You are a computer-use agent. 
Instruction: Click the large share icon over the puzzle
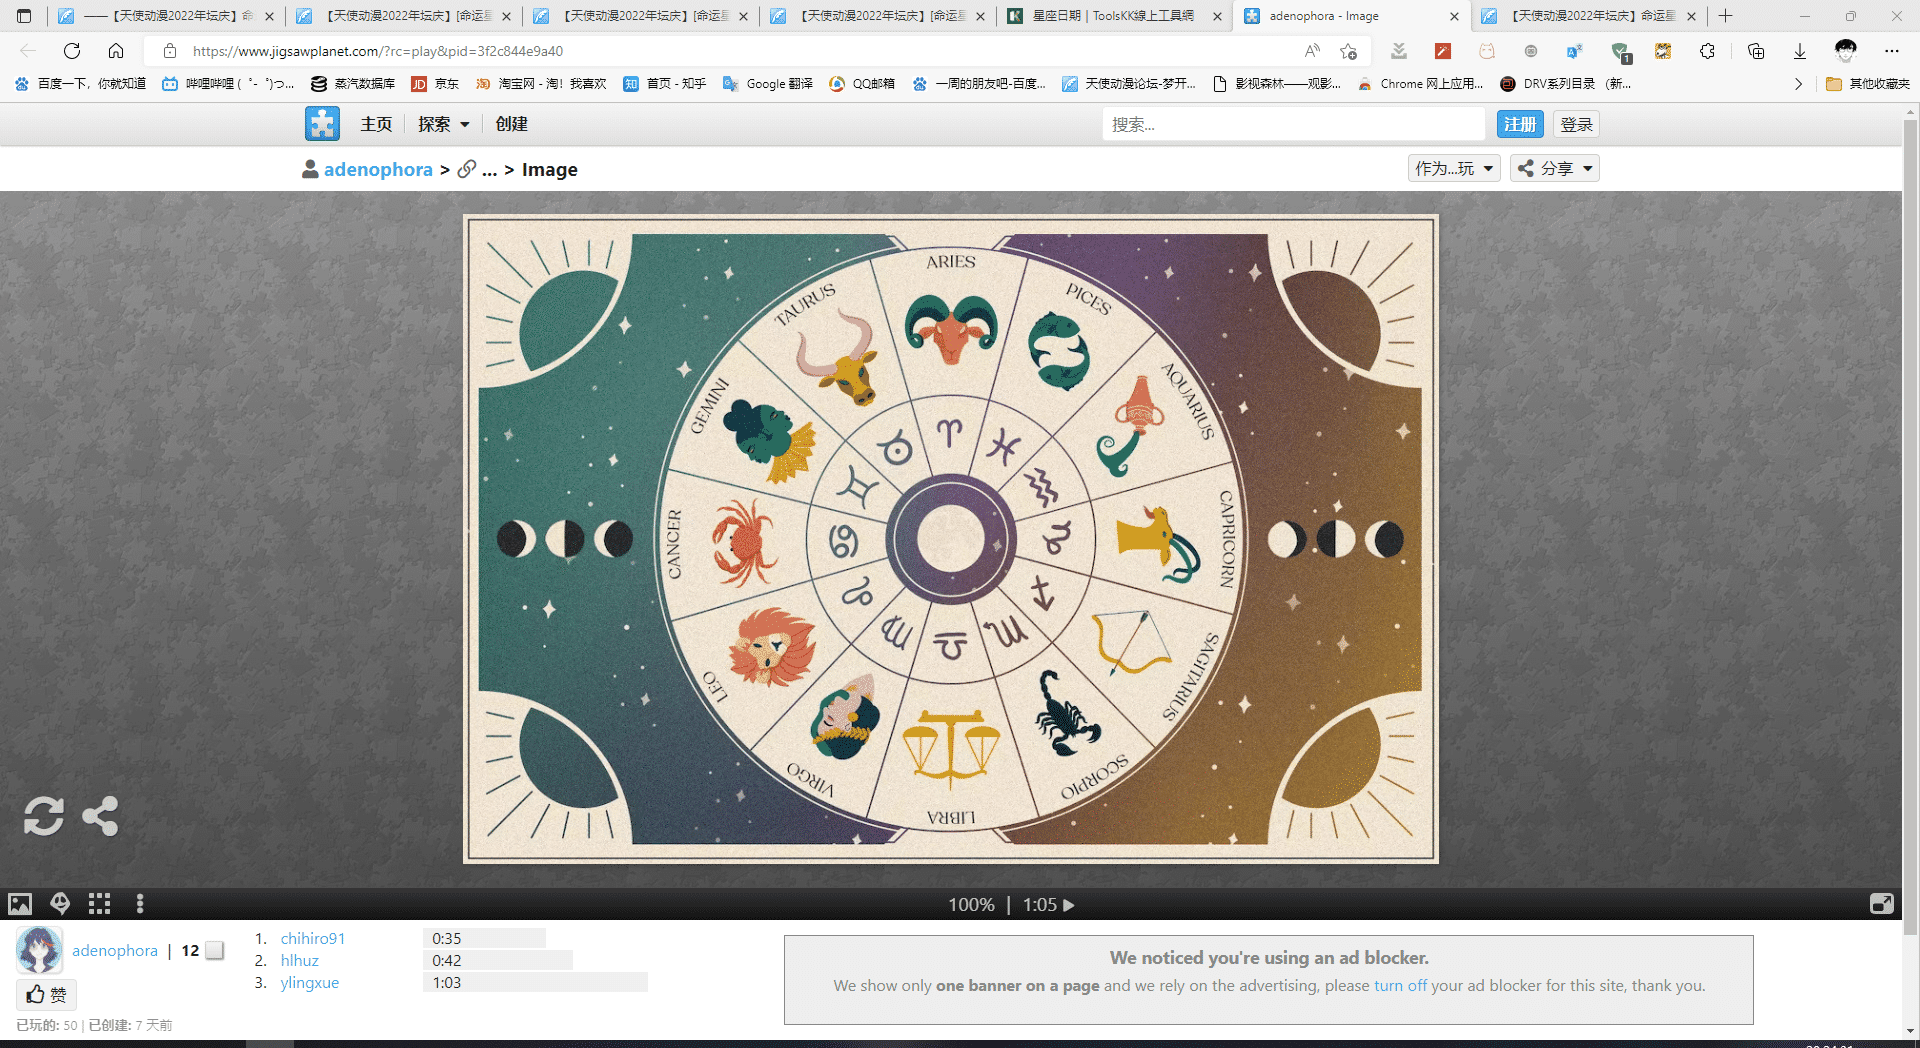tap(100, 816)
